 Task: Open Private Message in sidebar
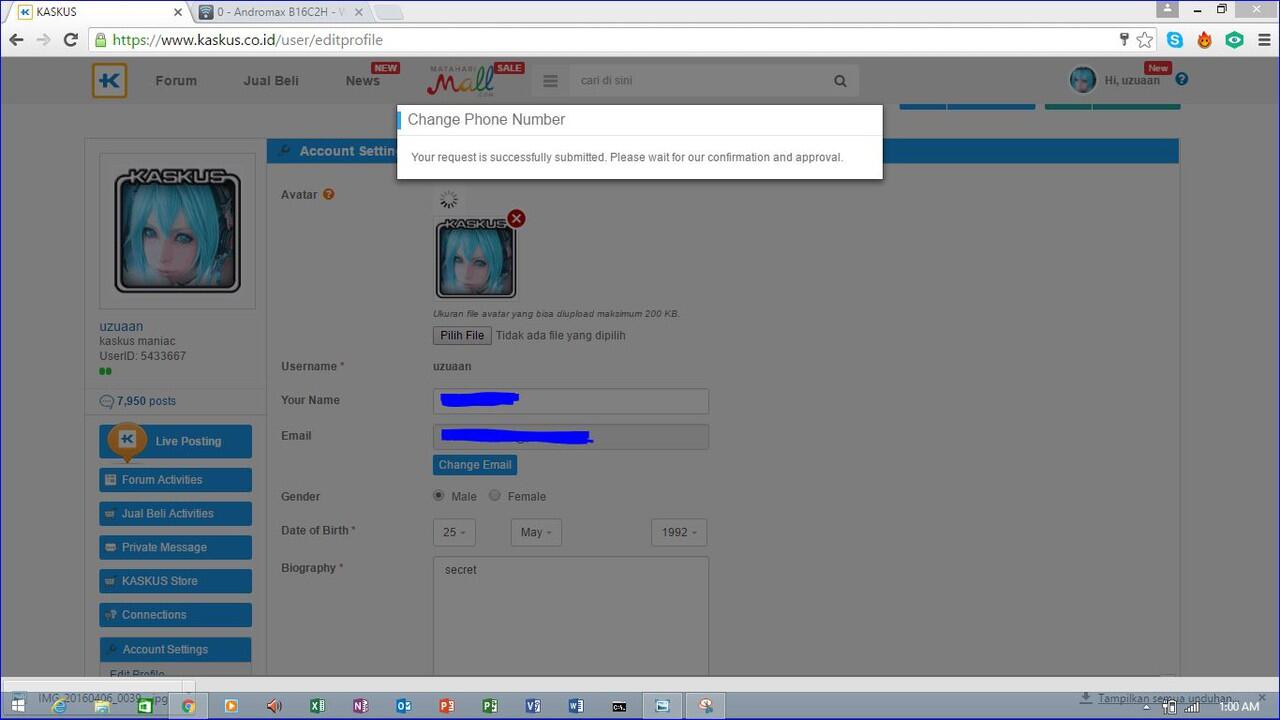(175, 548)
